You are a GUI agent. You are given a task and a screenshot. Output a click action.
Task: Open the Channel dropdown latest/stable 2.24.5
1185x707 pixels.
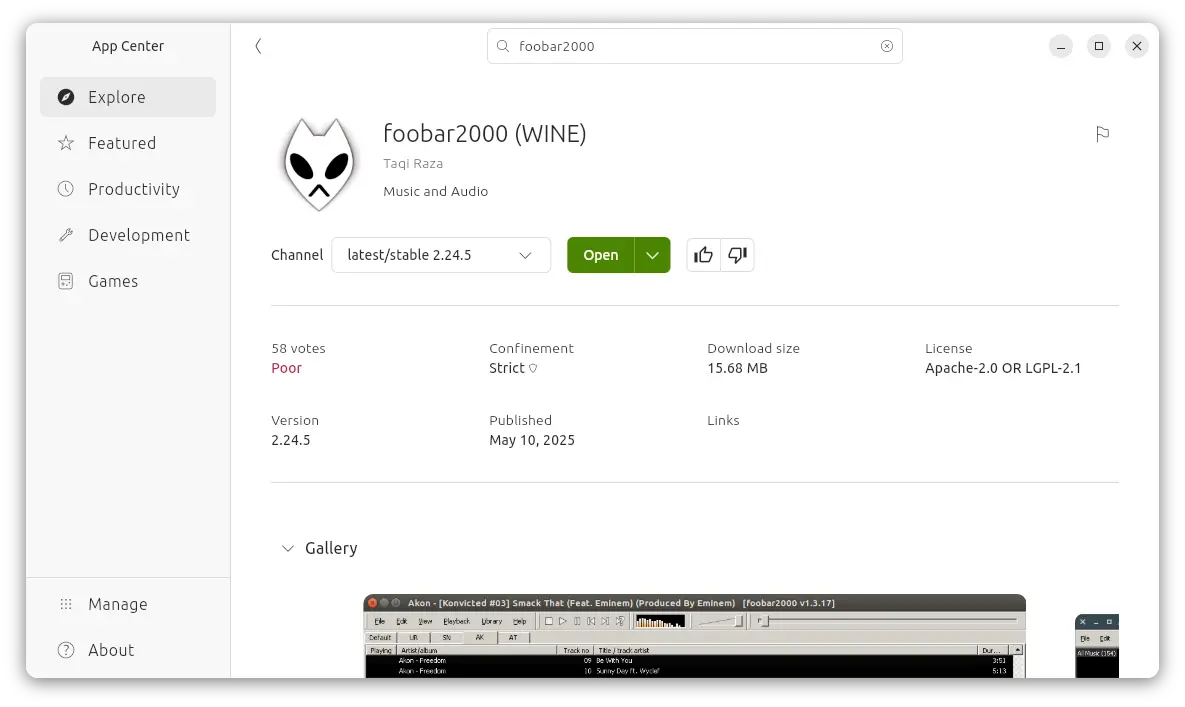point(441,255)
